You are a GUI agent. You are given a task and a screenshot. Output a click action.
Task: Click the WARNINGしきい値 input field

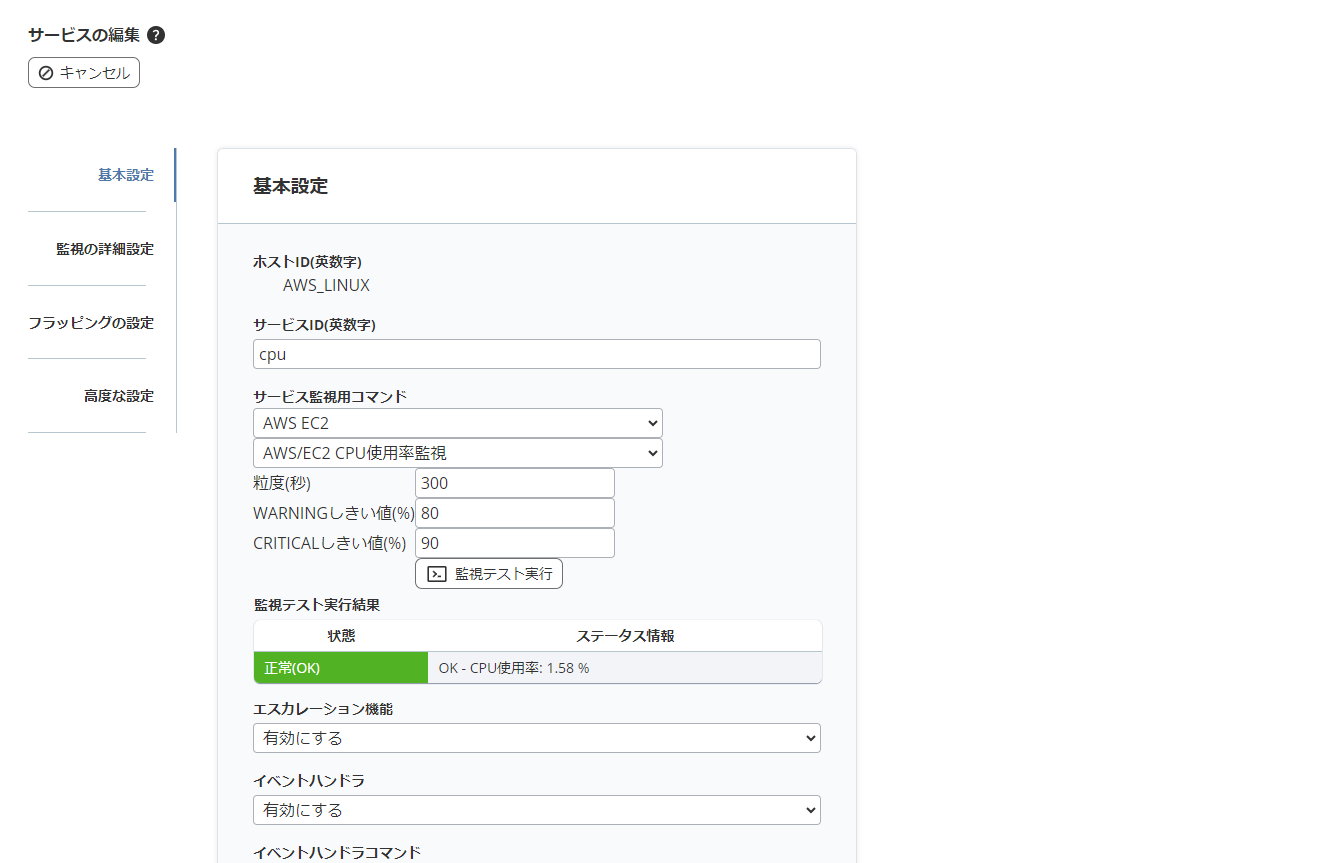pos(515,513)
